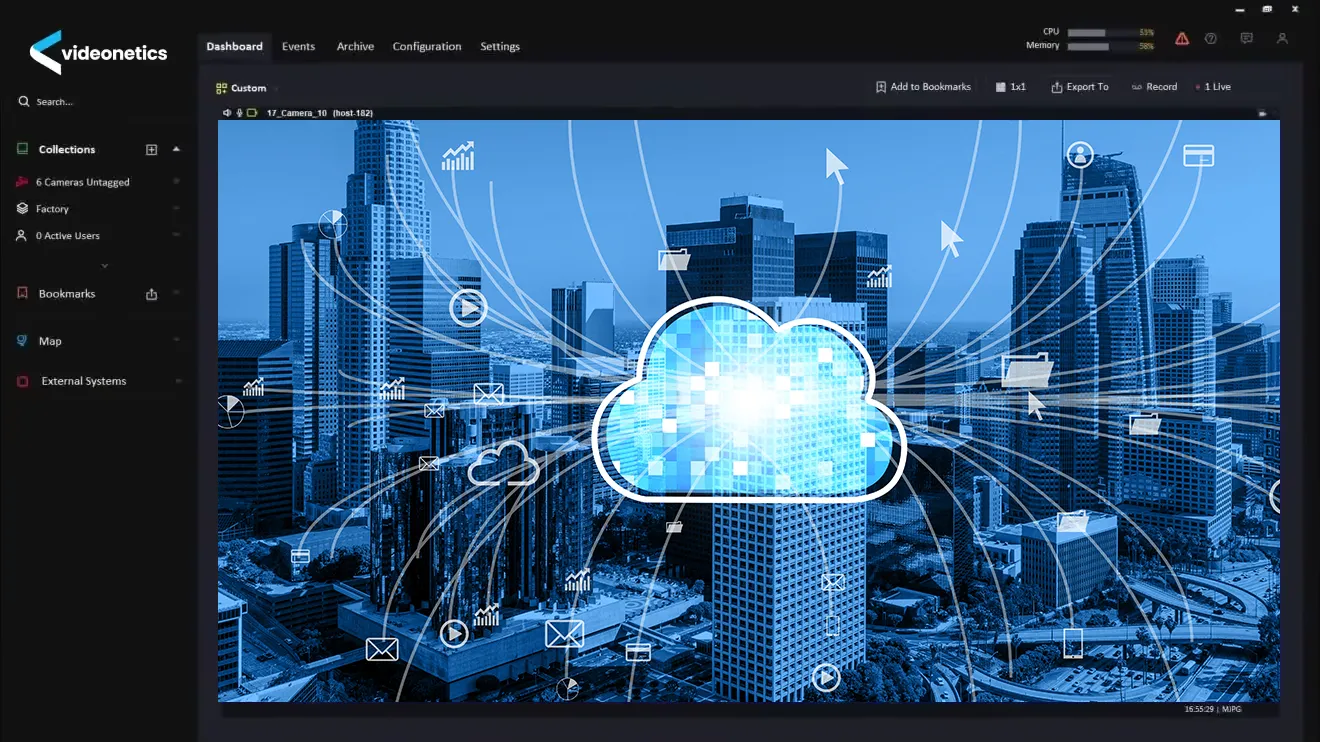Open the user profile icon
This screenshot has width=1320, height=742.
pos(1282,39)
